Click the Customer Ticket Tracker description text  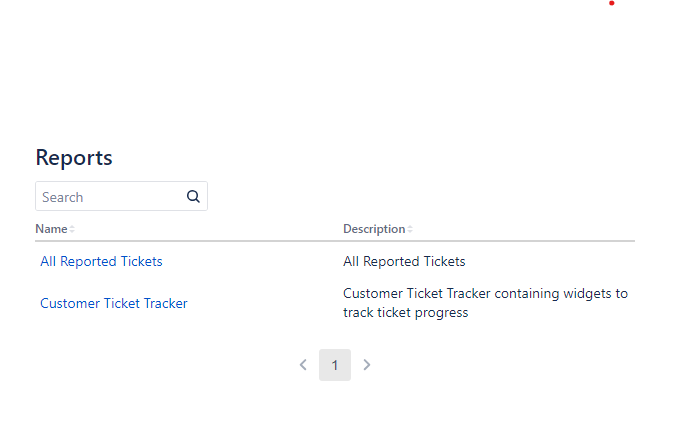[x=485, y=303]
